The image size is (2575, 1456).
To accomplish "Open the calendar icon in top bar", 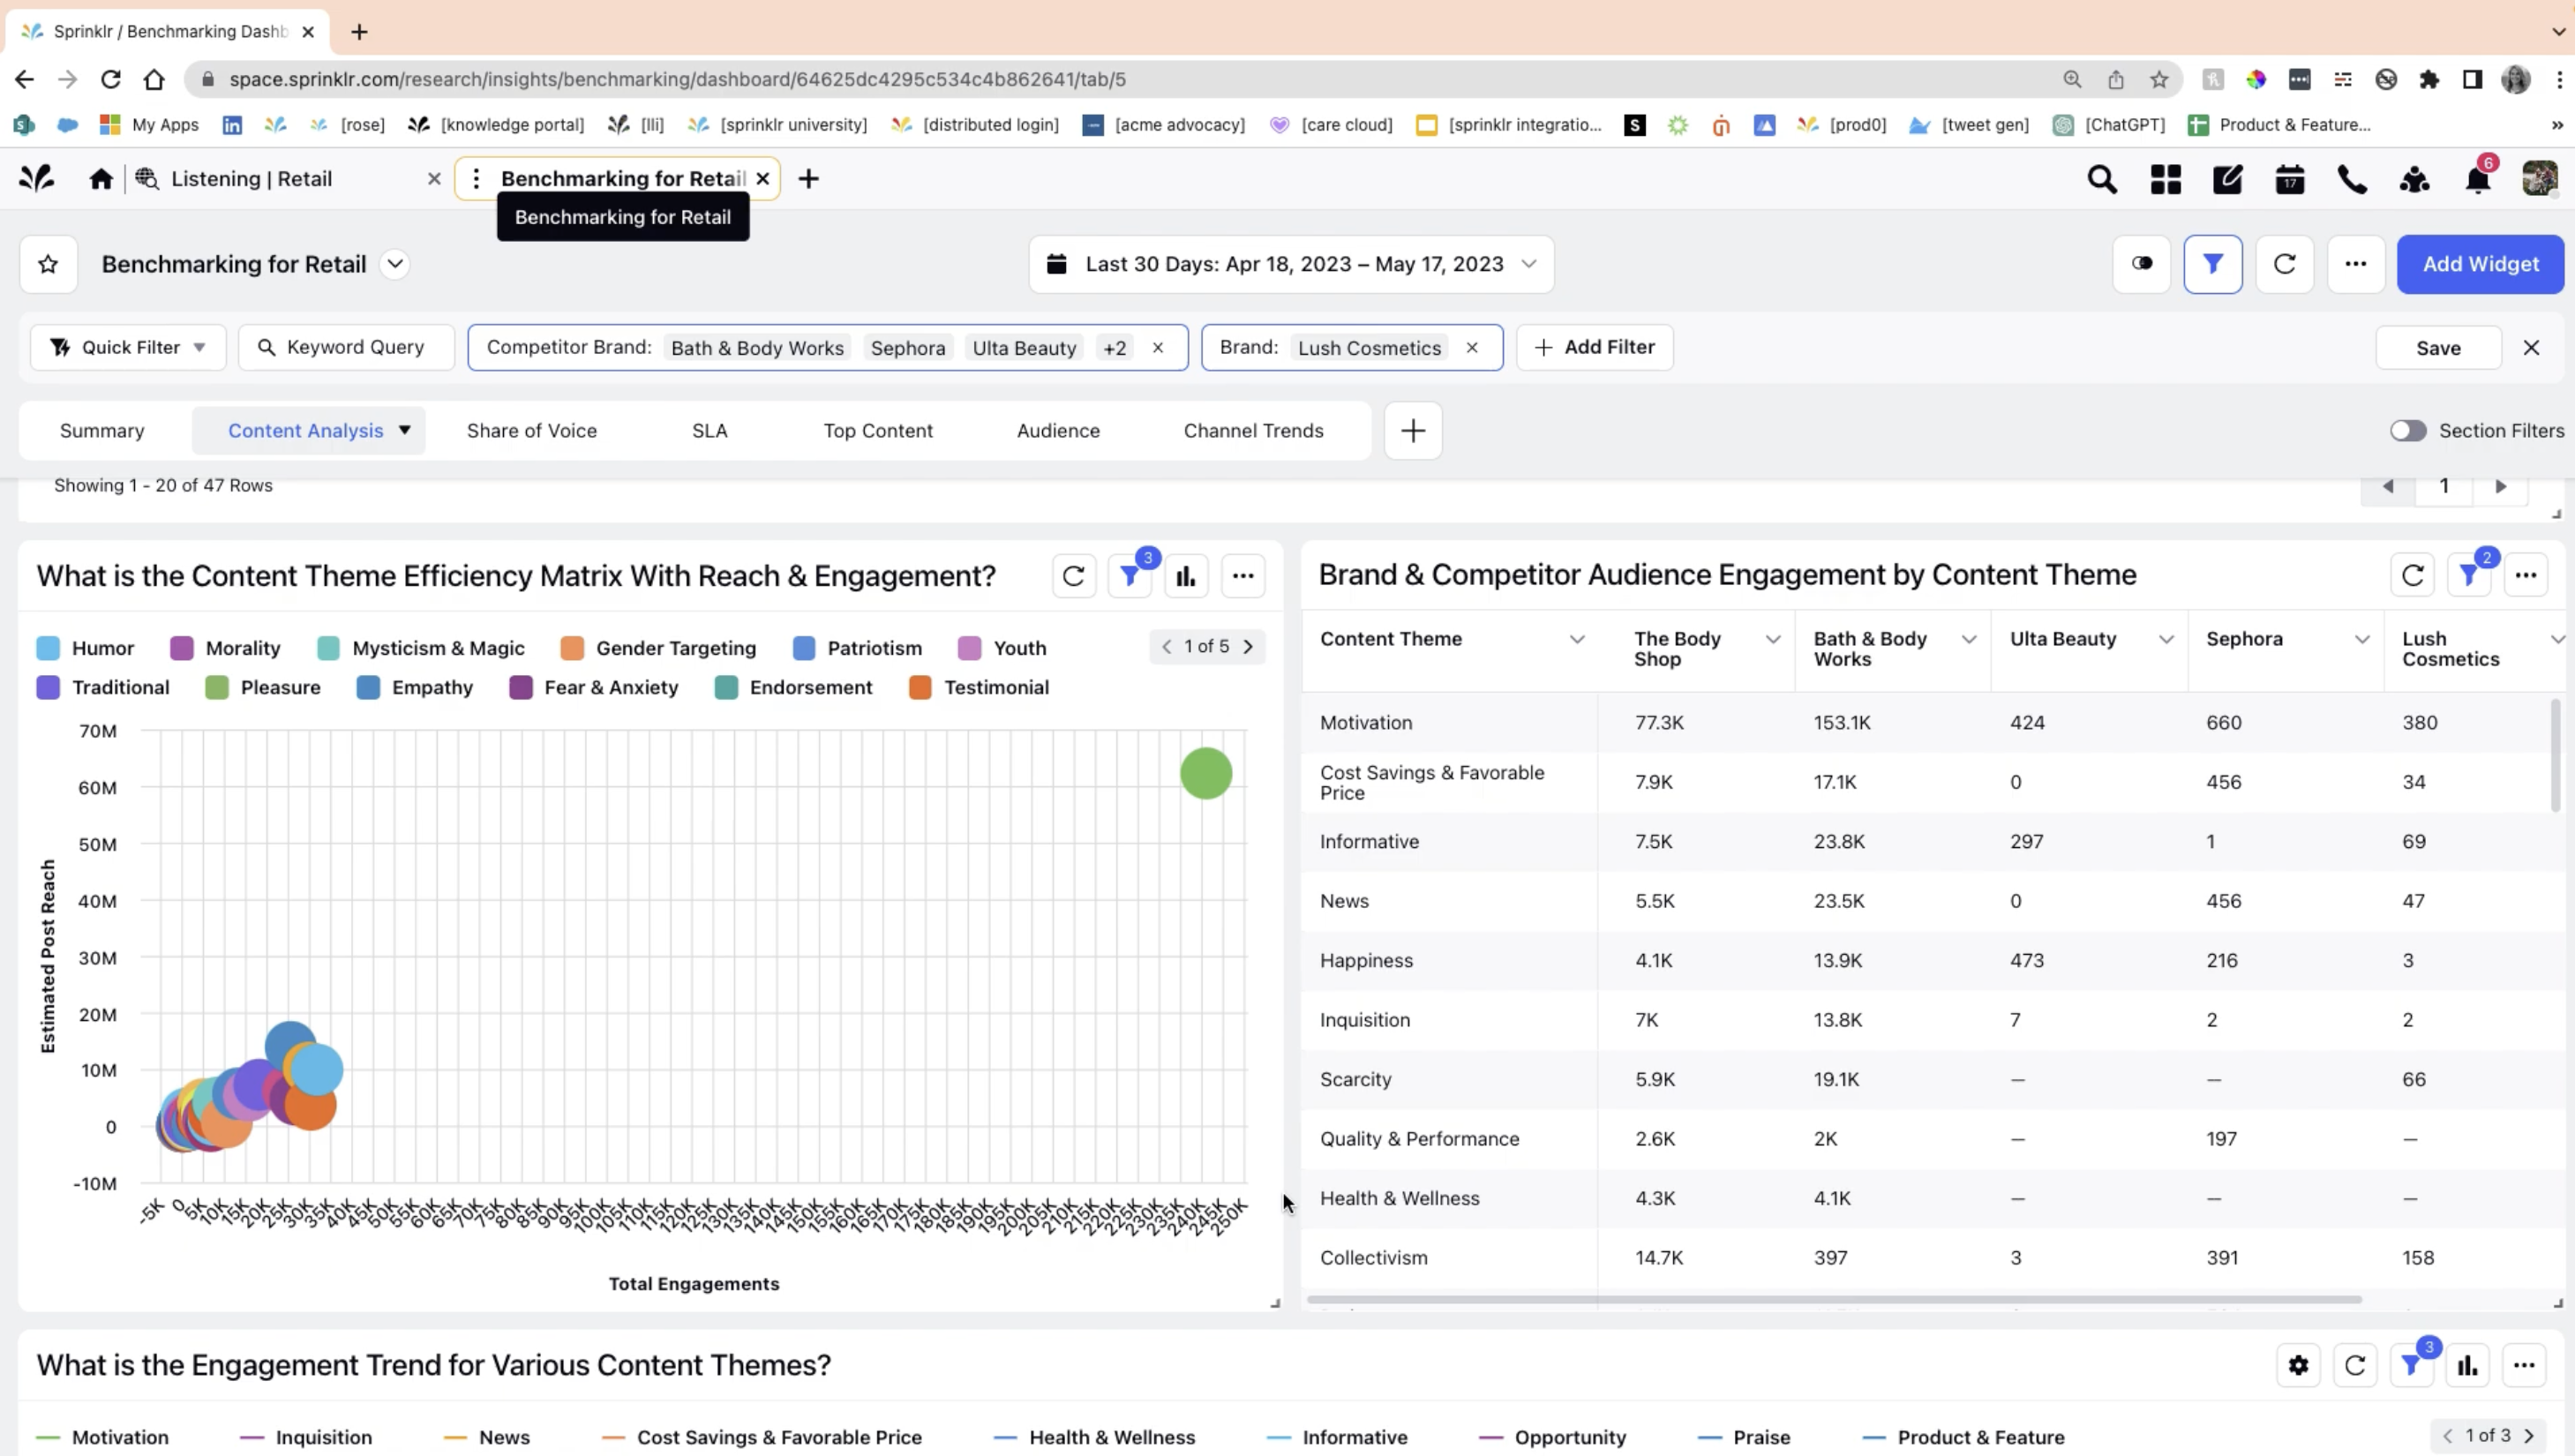I will pyautogui.click(x=2289, y=180).
